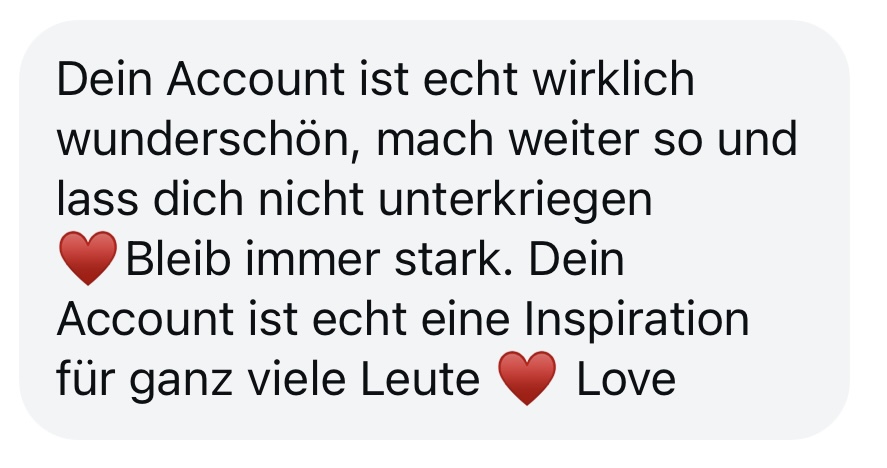Click the word "immer" in the message
Viewport: 887px width, 468px height.
312,260
